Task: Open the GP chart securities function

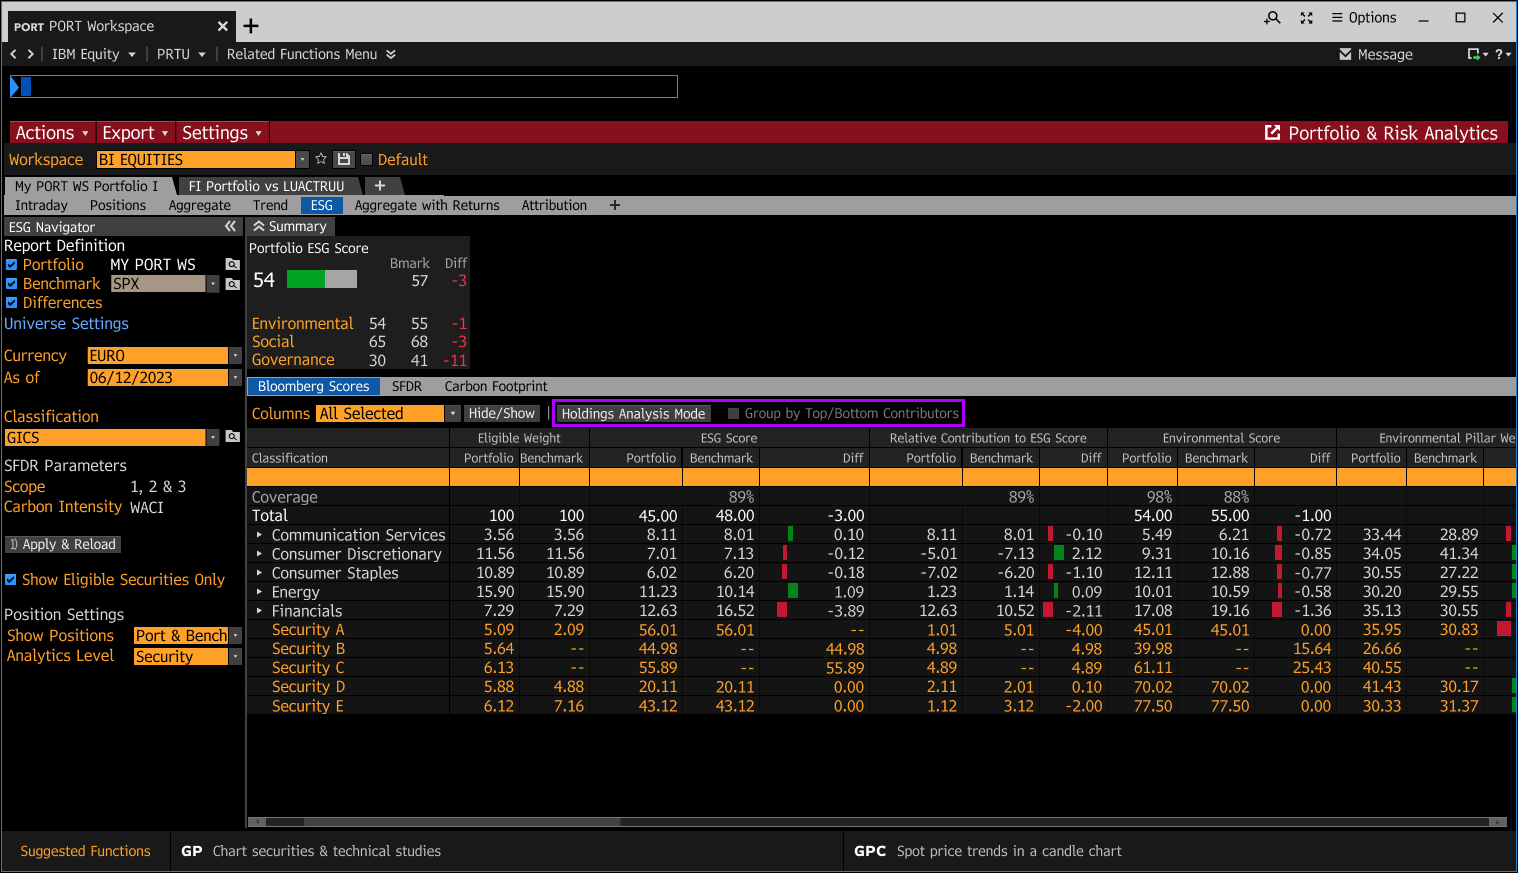Action: coord(311,851)
